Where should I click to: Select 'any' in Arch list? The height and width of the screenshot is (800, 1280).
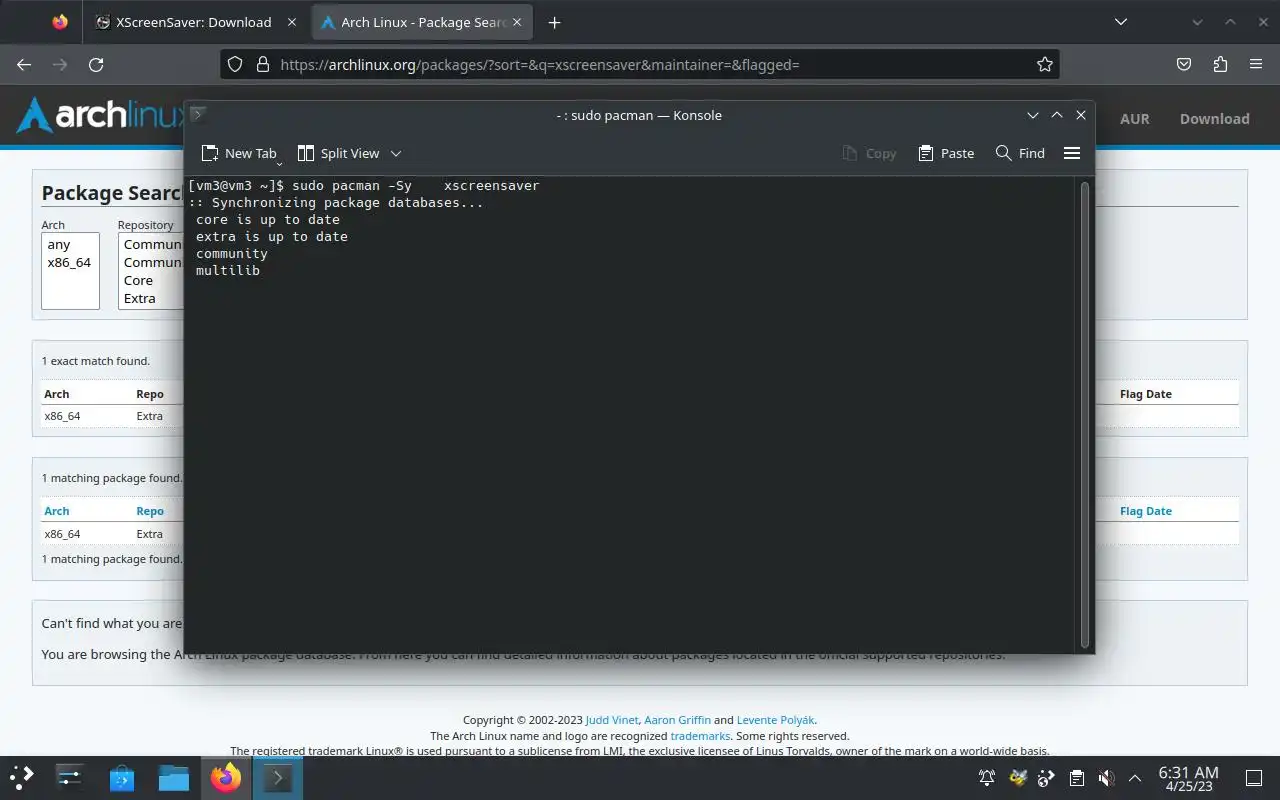point(59,244)
